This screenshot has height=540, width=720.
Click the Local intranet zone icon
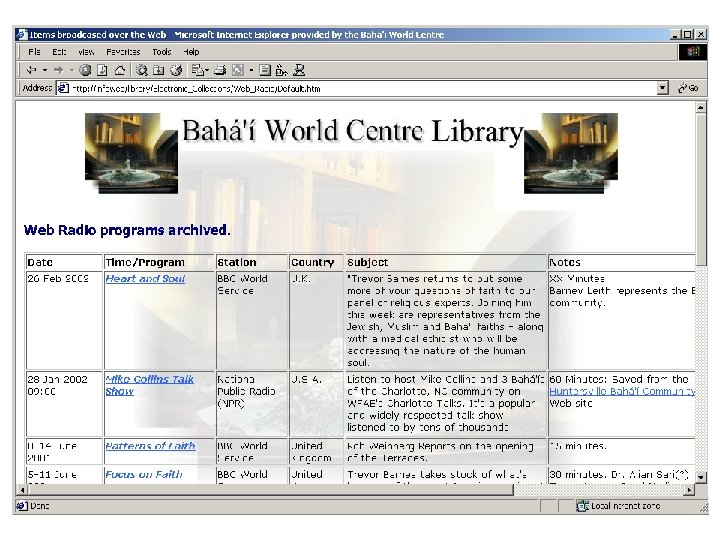click(582, 506)
